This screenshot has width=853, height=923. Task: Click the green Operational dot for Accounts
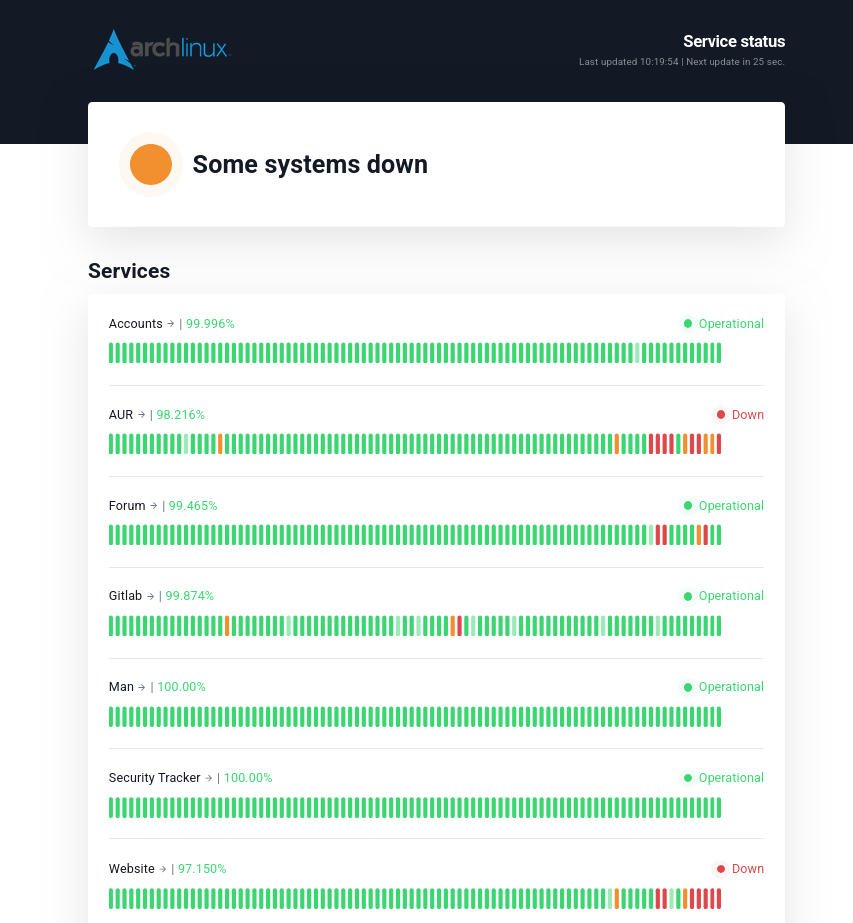(687, 324)
